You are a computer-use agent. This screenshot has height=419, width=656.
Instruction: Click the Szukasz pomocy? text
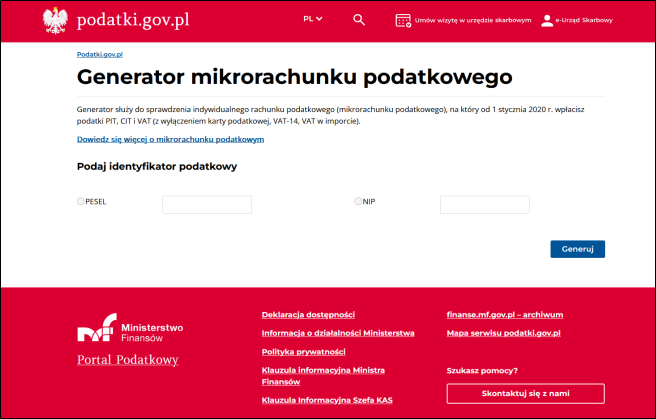pyautogui.click(x=482, y=370)
